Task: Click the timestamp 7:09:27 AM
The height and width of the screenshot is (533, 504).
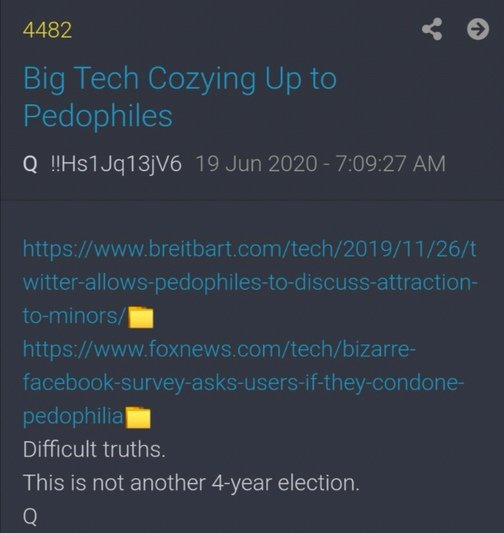Action: [x=390, y=164]
